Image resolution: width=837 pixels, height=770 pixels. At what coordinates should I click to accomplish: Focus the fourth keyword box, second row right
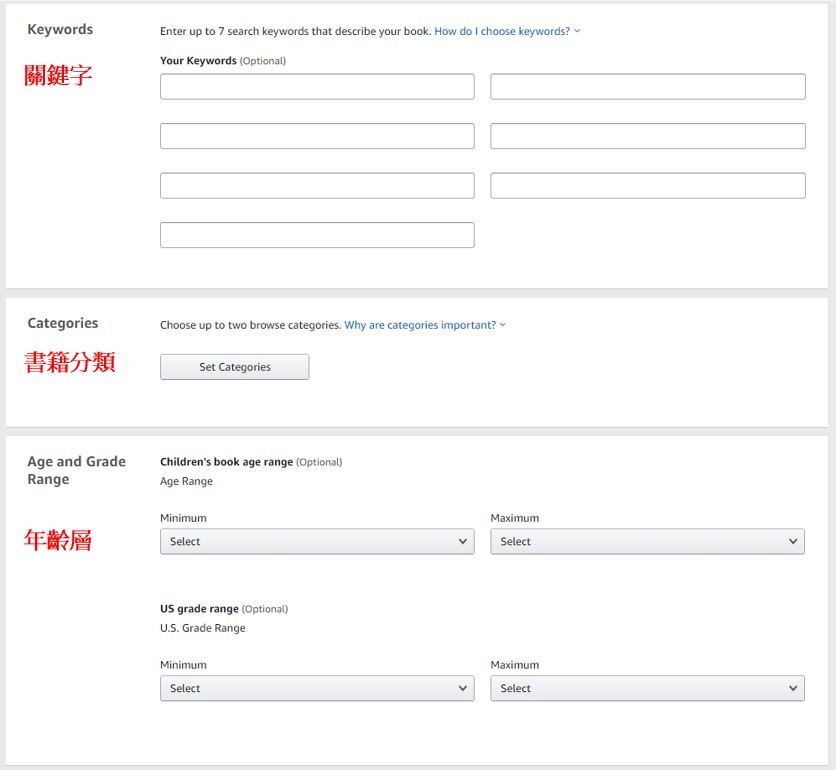(x=648, y=136)
